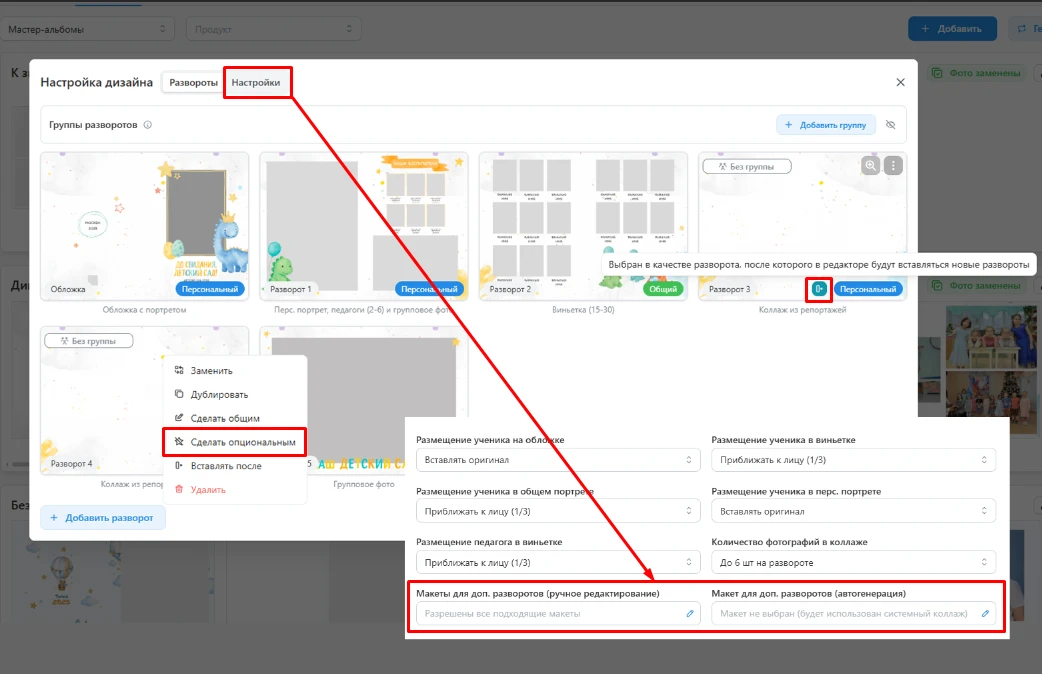1042x674 pixels.
Task: Expand the Размещение ученика в перс. портрете dropdown
Action: point(853,511)
